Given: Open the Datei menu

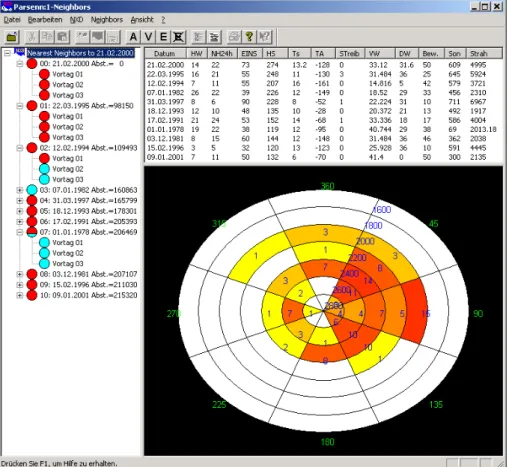Looking at the screenshot, I should [12, 20].
